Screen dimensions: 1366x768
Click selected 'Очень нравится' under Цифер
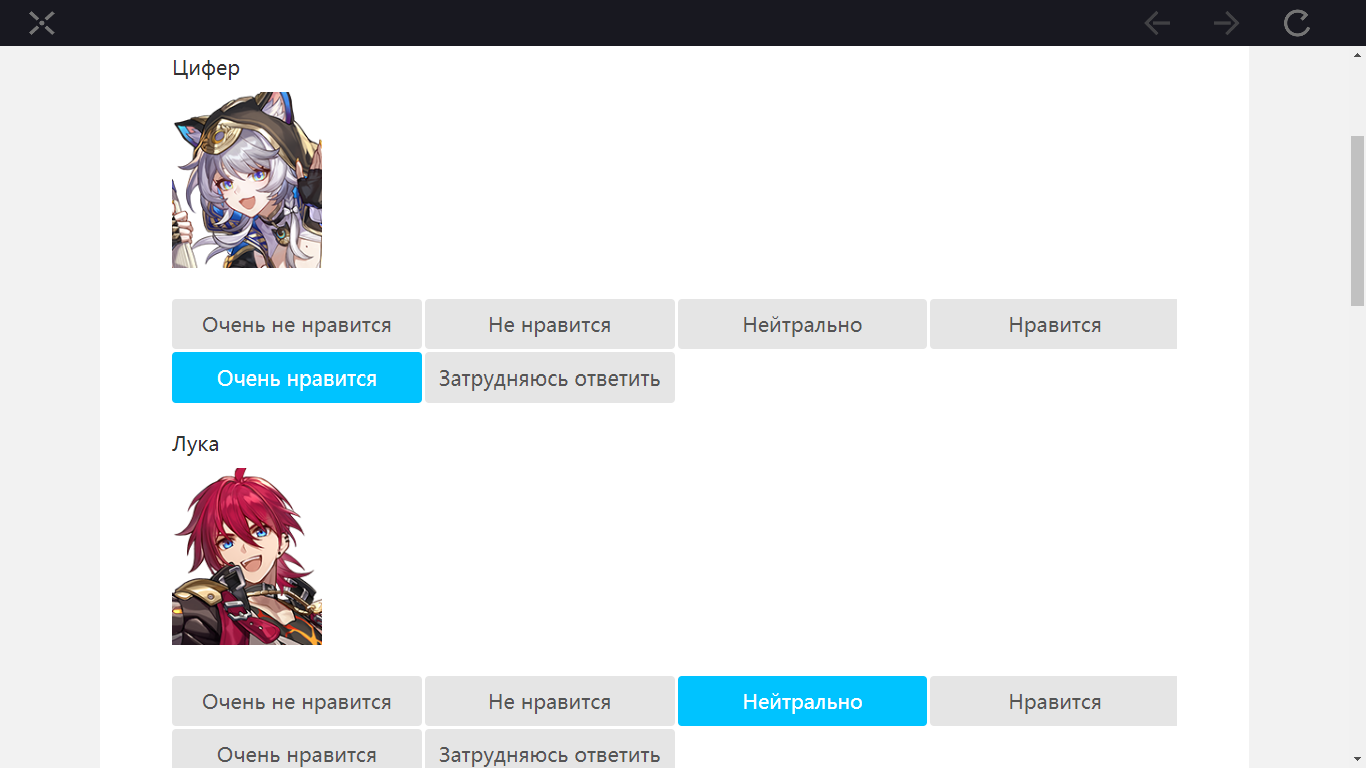coord(297,378)
